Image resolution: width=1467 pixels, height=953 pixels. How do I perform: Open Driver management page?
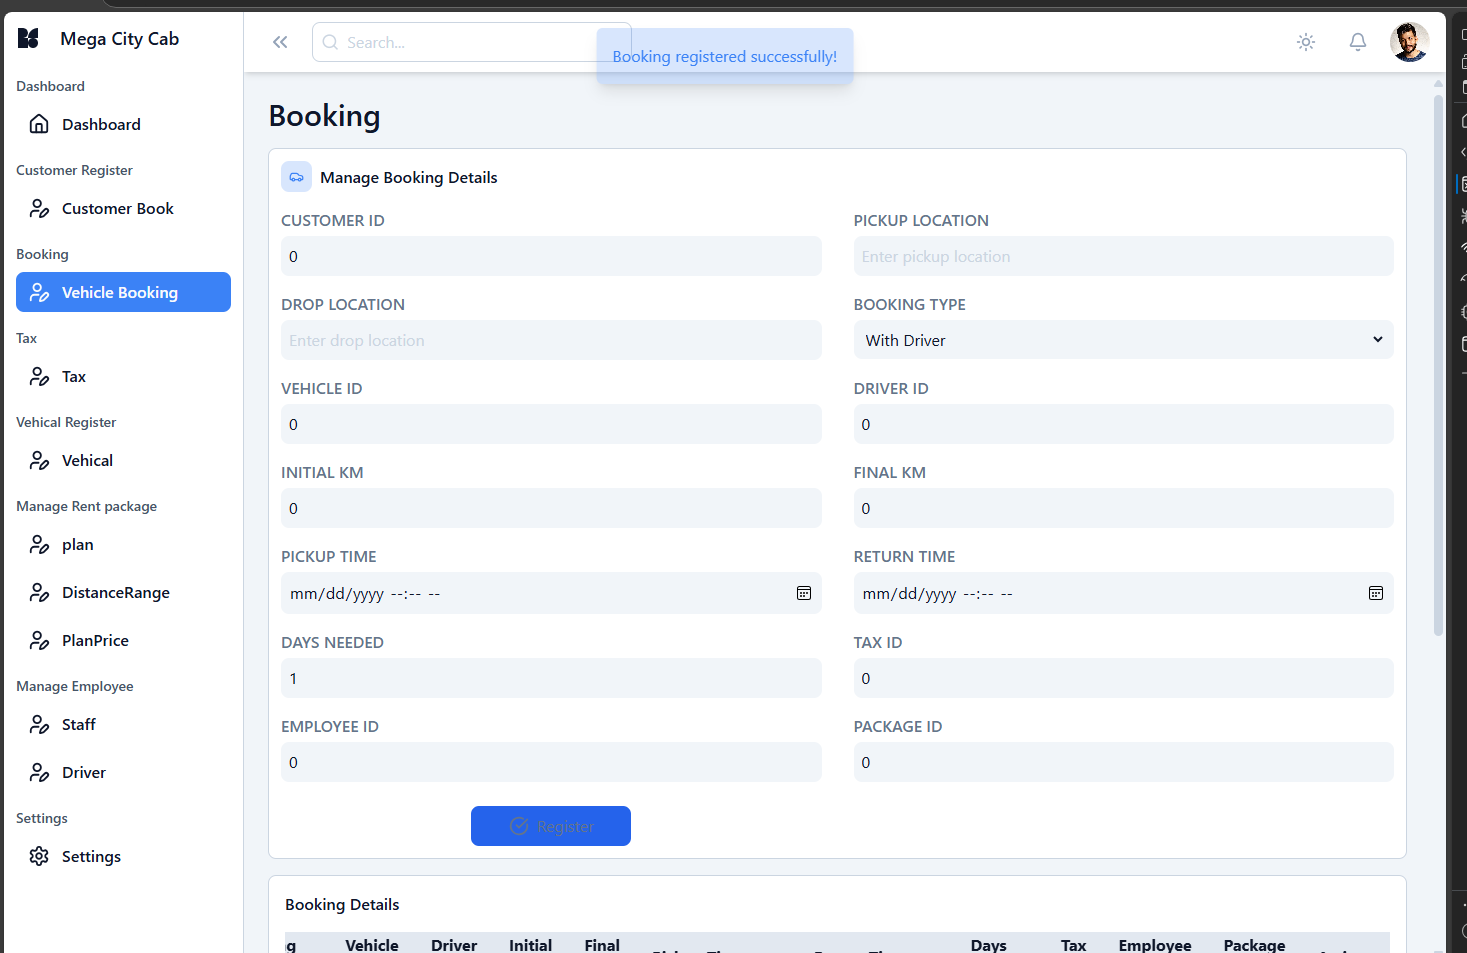coord(123,772)
